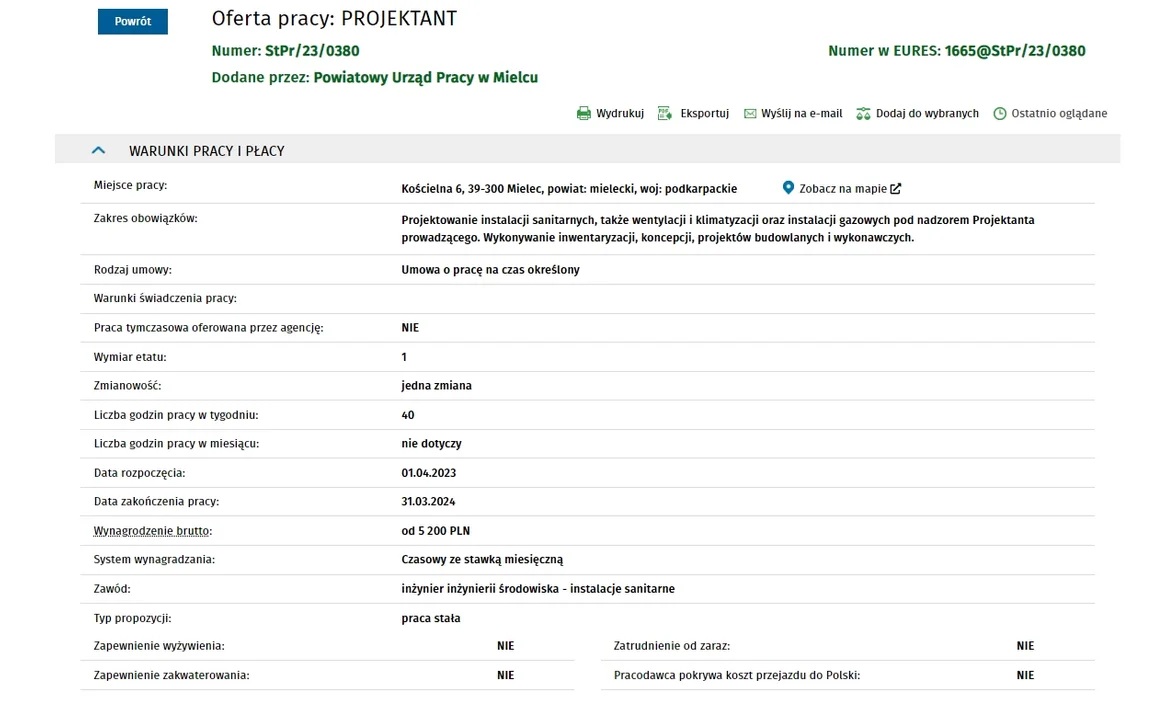Open the Zobacz na mapie link
1165x720 pixels.
point(843,189)
